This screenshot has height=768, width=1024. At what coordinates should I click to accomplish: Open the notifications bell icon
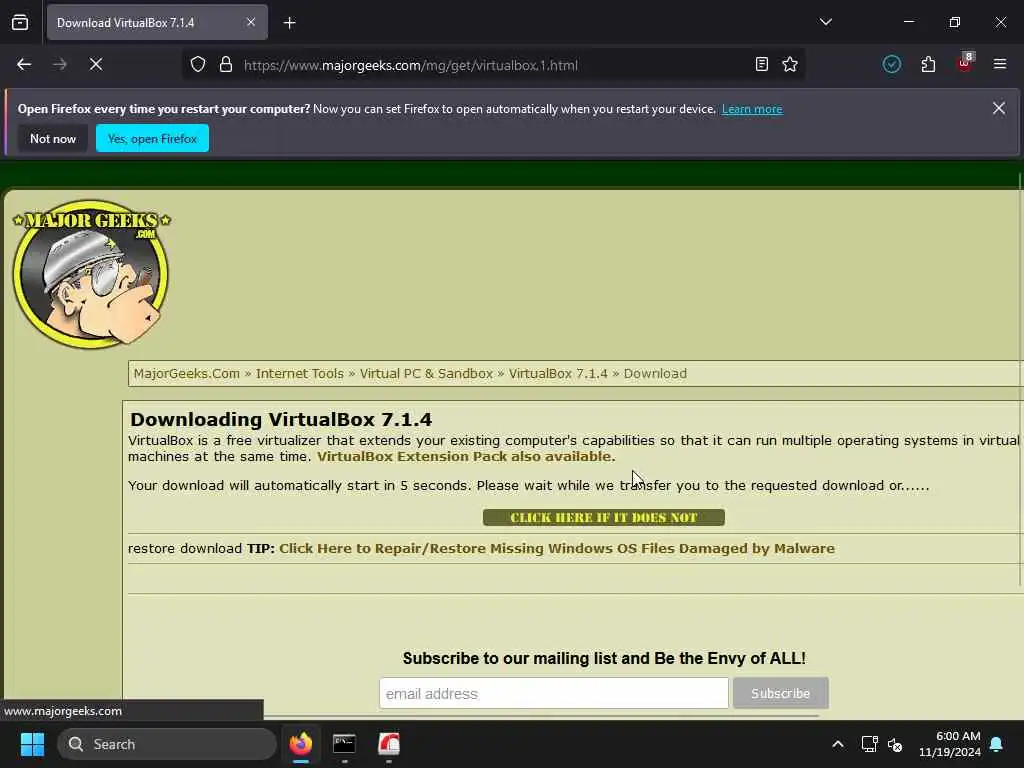tap(997, 744)
